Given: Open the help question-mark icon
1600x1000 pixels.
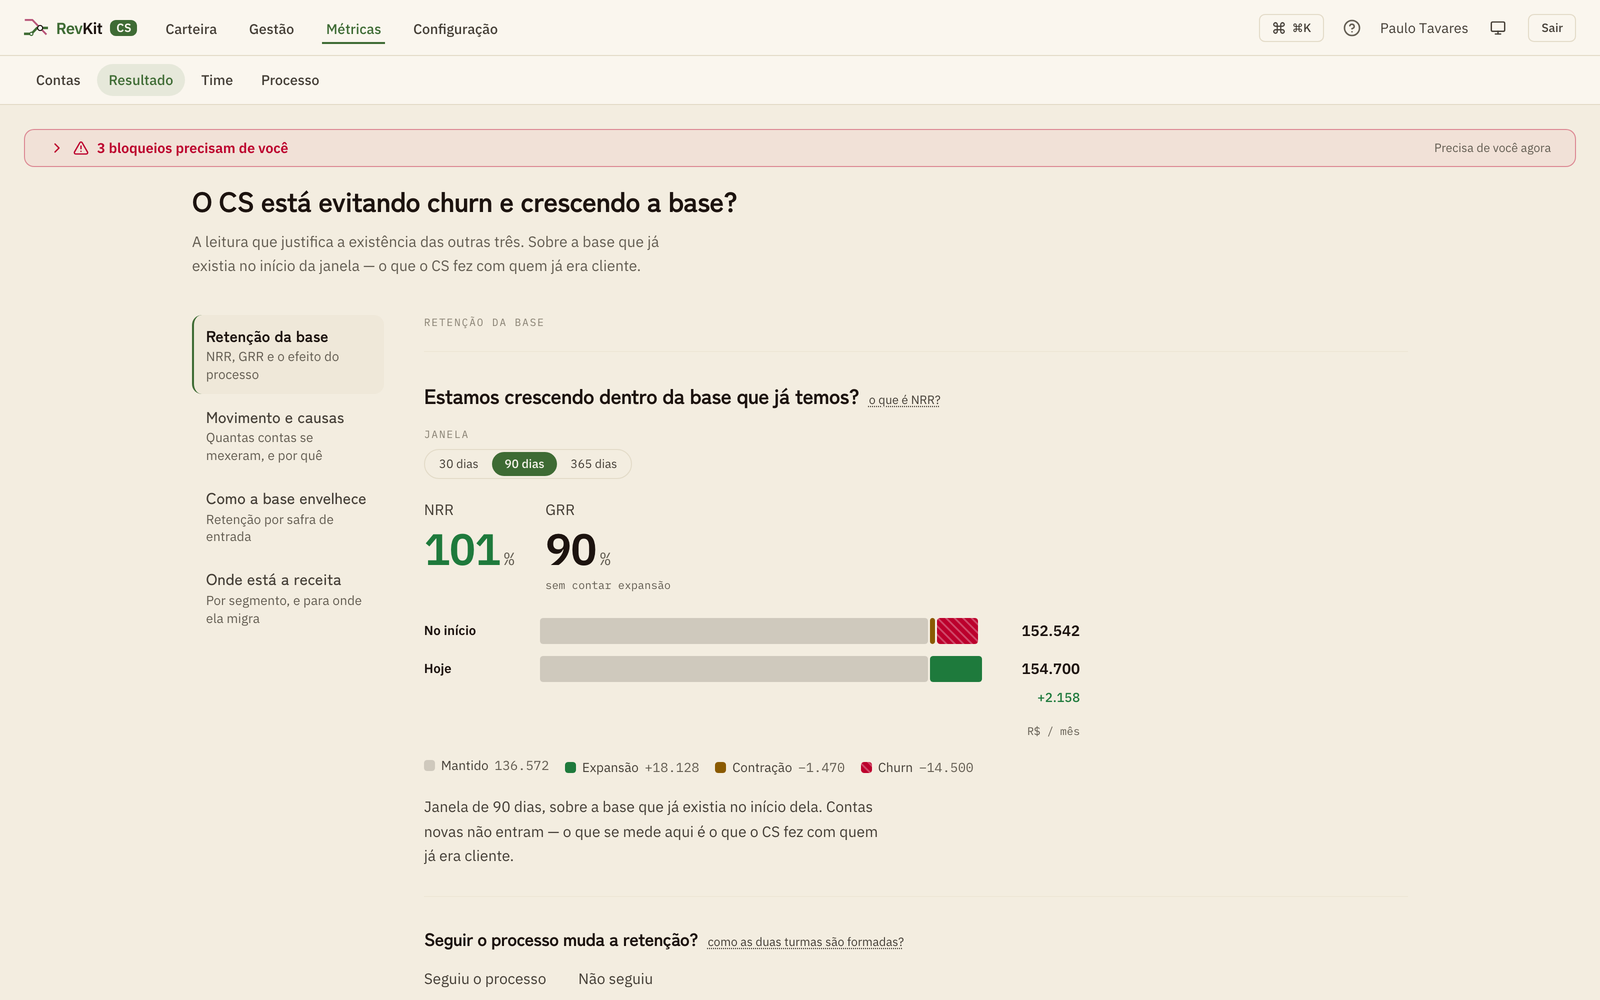Looking at the screenshot, I should pos(1352,28).
